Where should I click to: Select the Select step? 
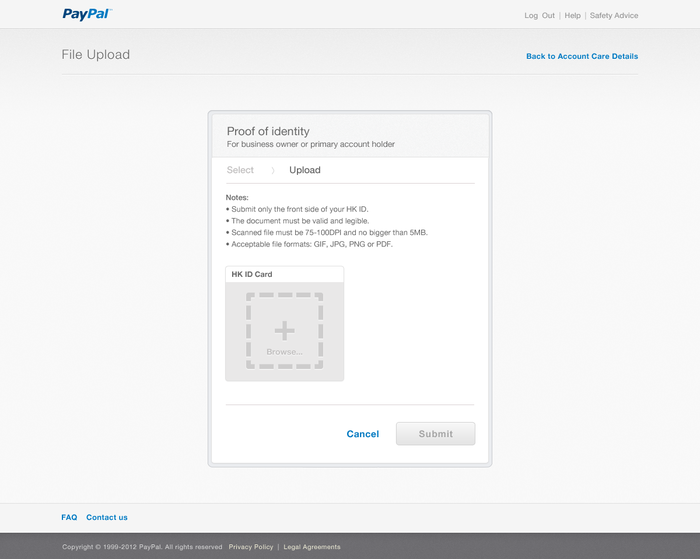coord(240,170)
